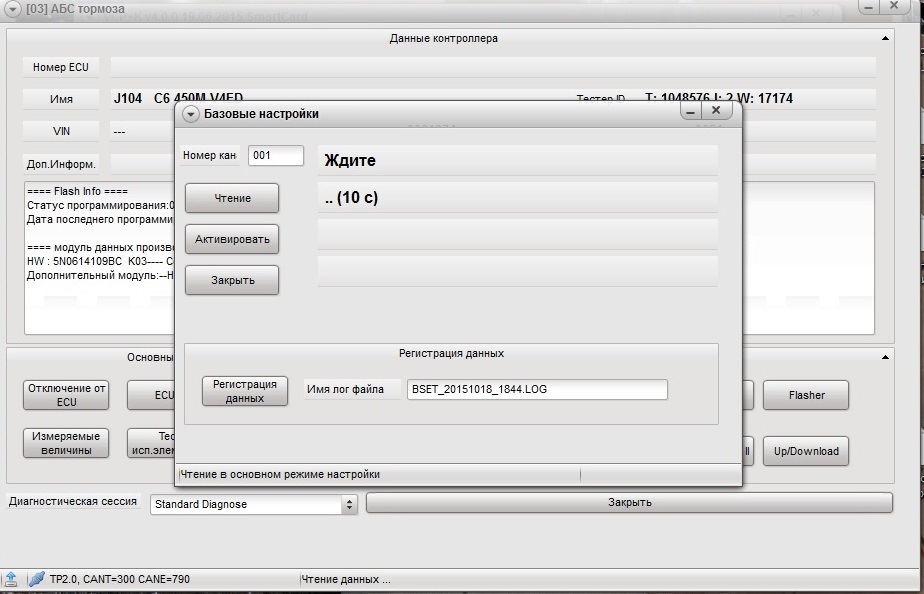The image size is (924, 594).
Task: Click the Чтение данных ... status text
Action: 346,579
